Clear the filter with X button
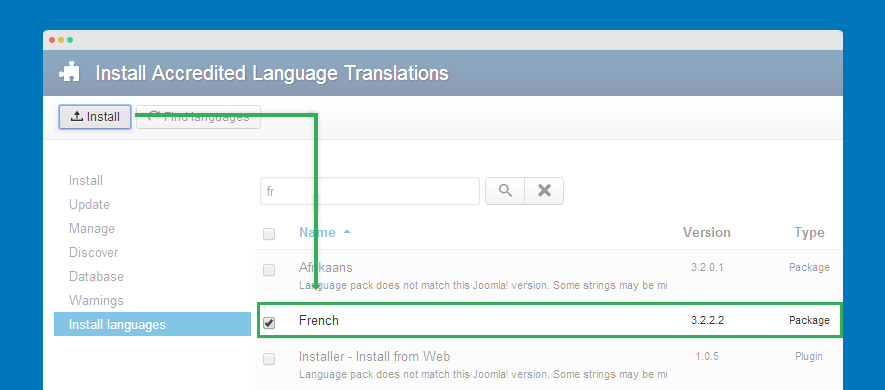885x390 pixels. 544,191
